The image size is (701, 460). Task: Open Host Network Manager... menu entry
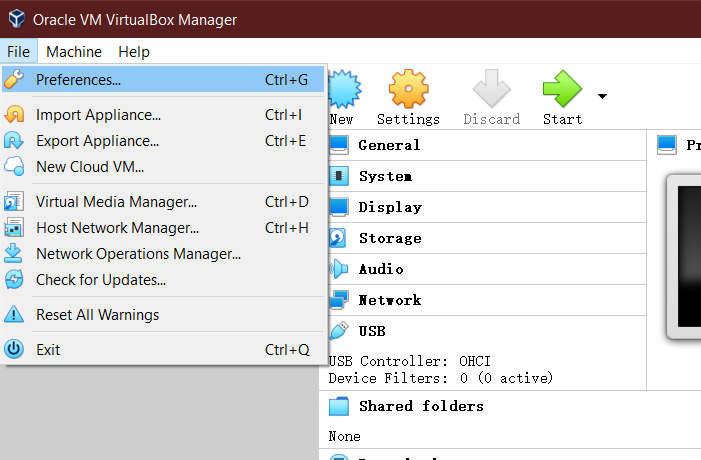point(163,227)
